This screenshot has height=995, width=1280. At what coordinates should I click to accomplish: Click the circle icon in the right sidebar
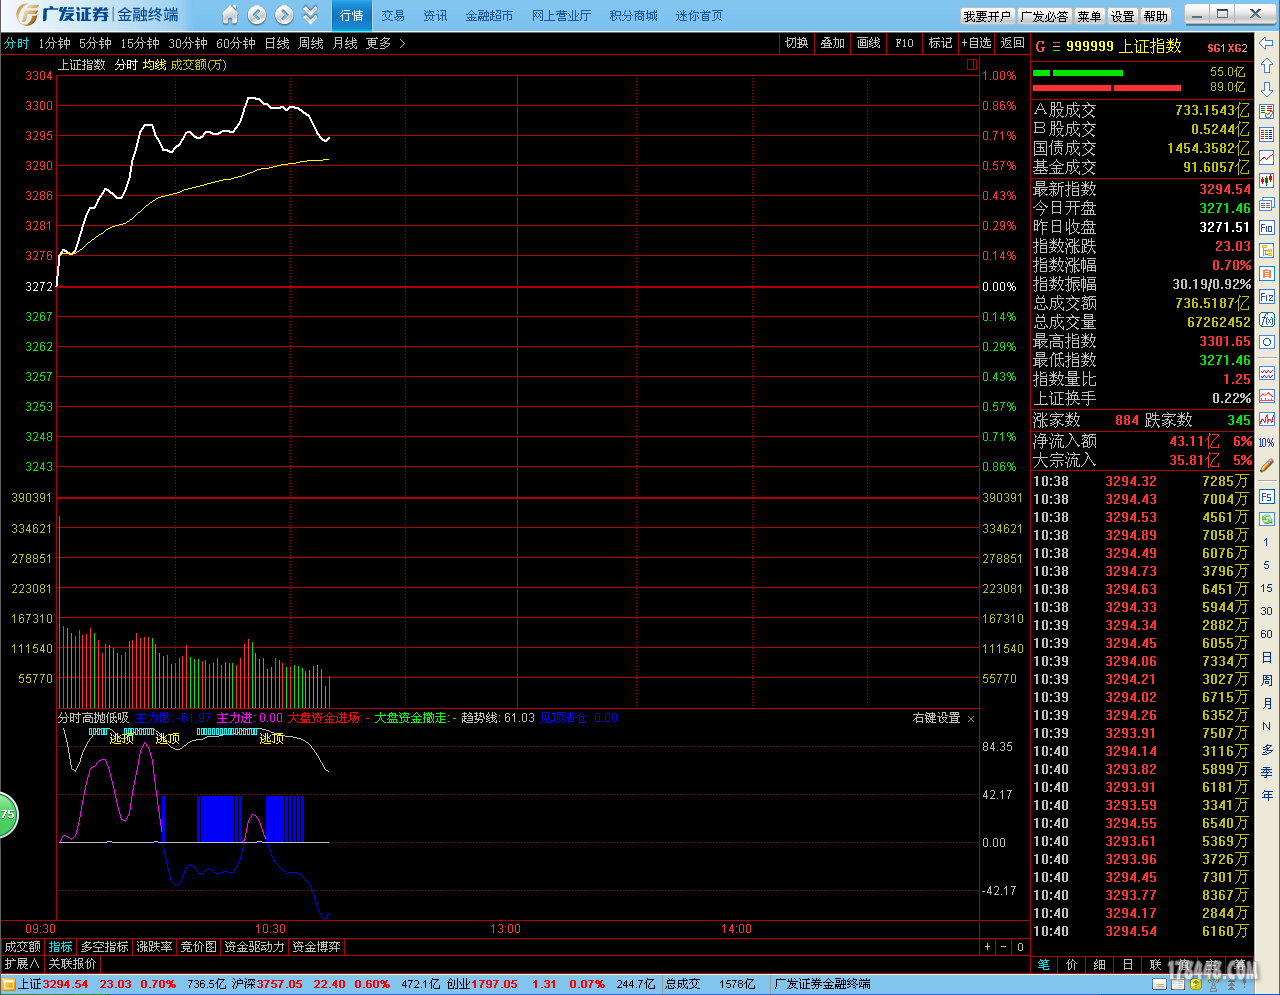point(1267,342)
